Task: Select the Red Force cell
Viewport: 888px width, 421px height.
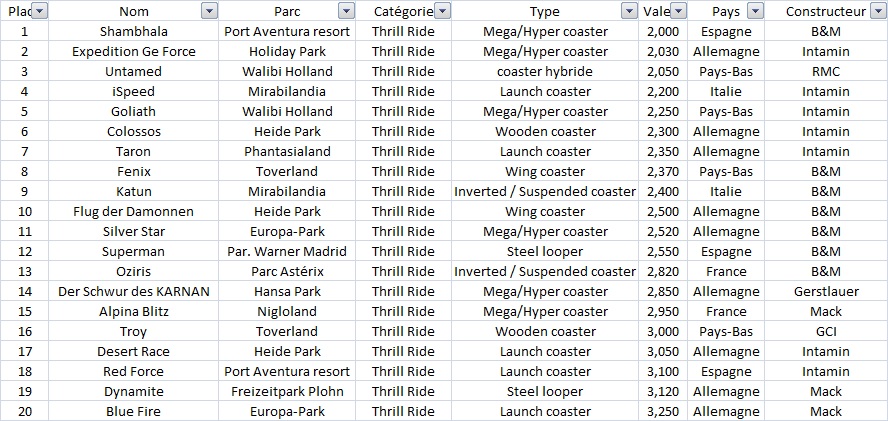Action: [134, 372]
